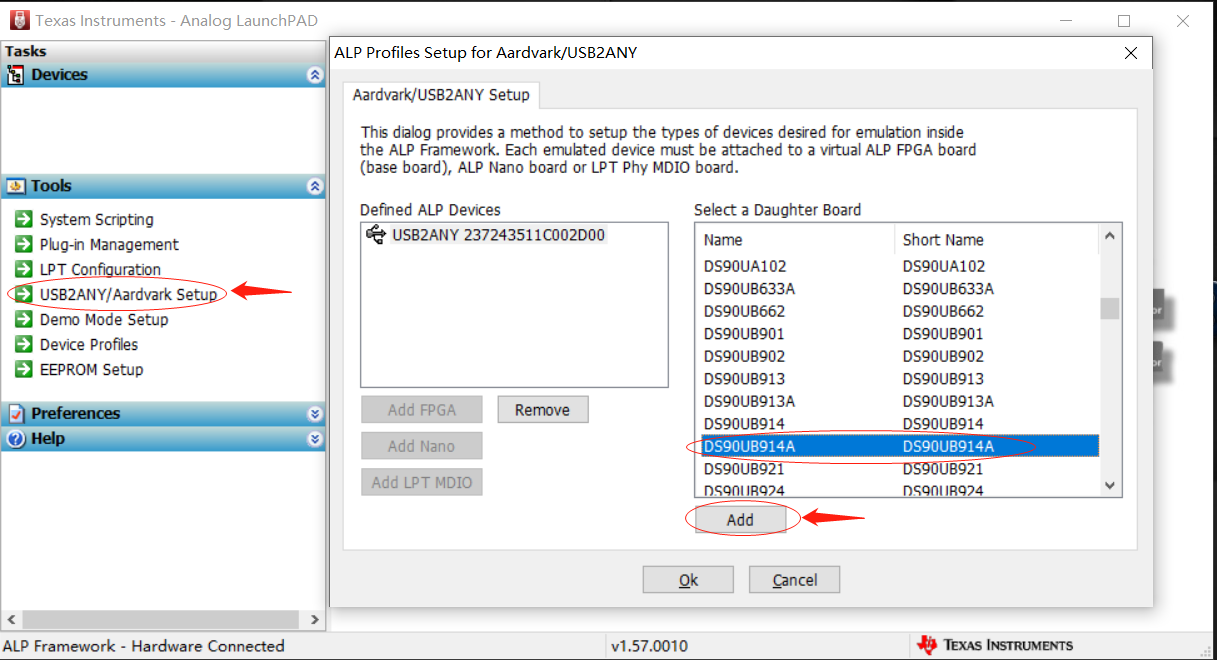
Task: Open Plug-in Management tool
Action: (109, 245)
